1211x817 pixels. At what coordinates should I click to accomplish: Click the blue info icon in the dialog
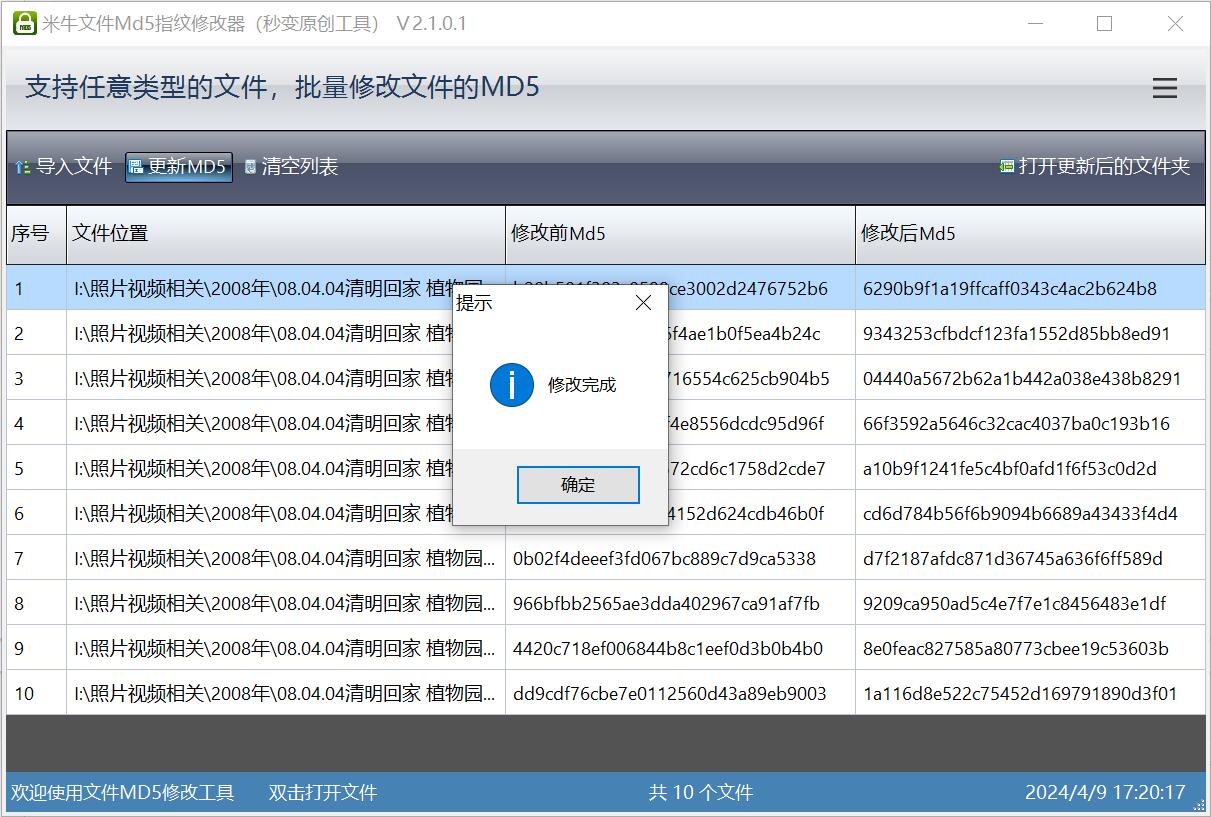click(511, 384)
